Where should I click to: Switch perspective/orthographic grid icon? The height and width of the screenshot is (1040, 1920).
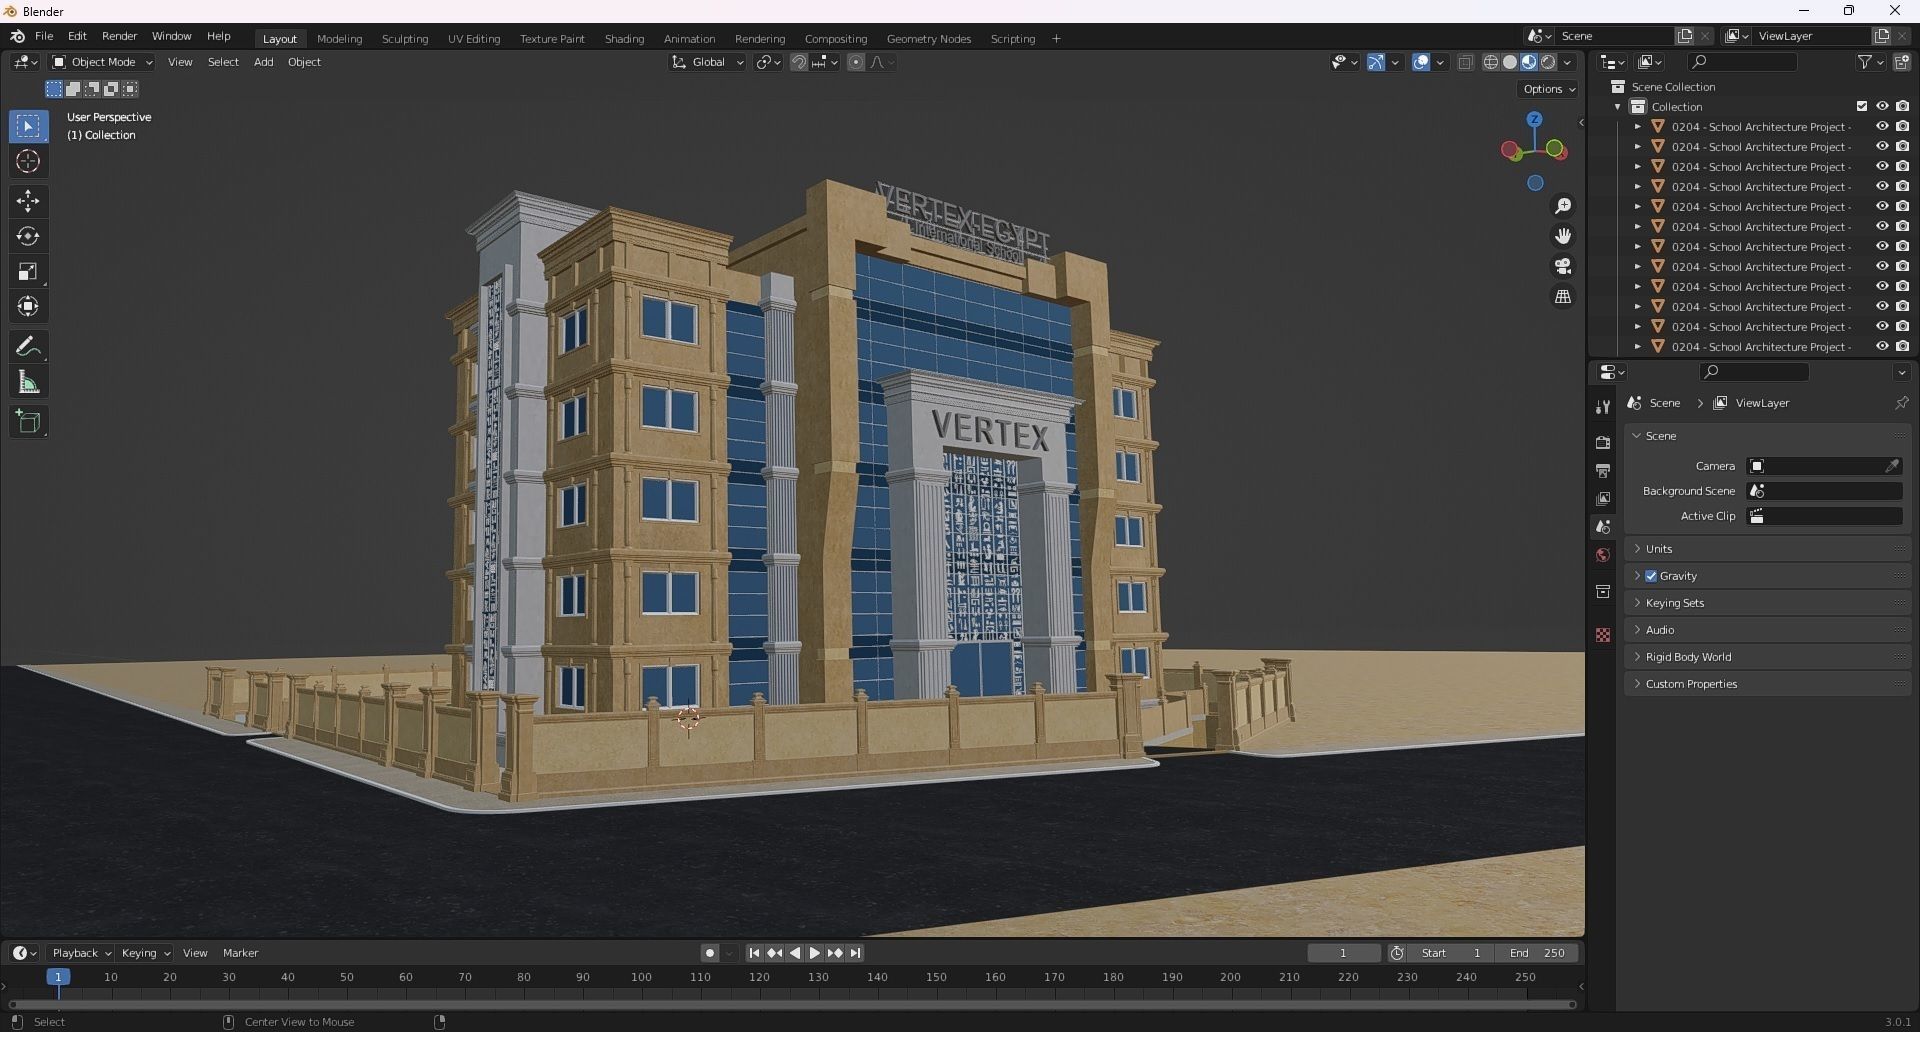(x=1562, y=297)
